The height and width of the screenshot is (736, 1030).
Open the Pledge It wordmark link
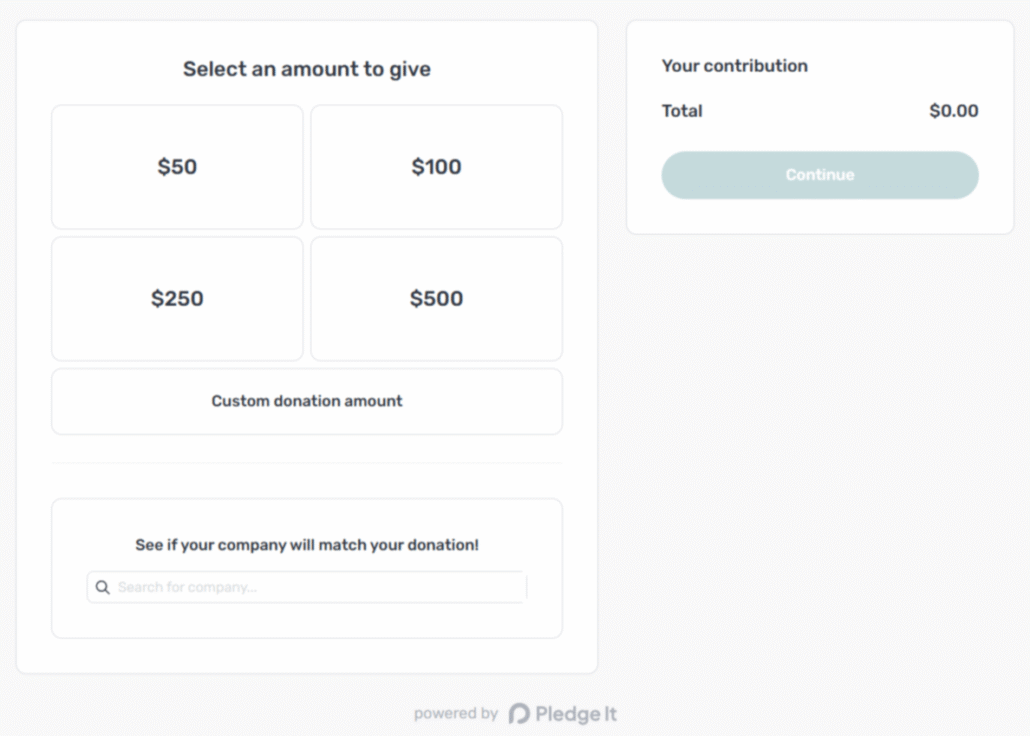coord(576,713)
